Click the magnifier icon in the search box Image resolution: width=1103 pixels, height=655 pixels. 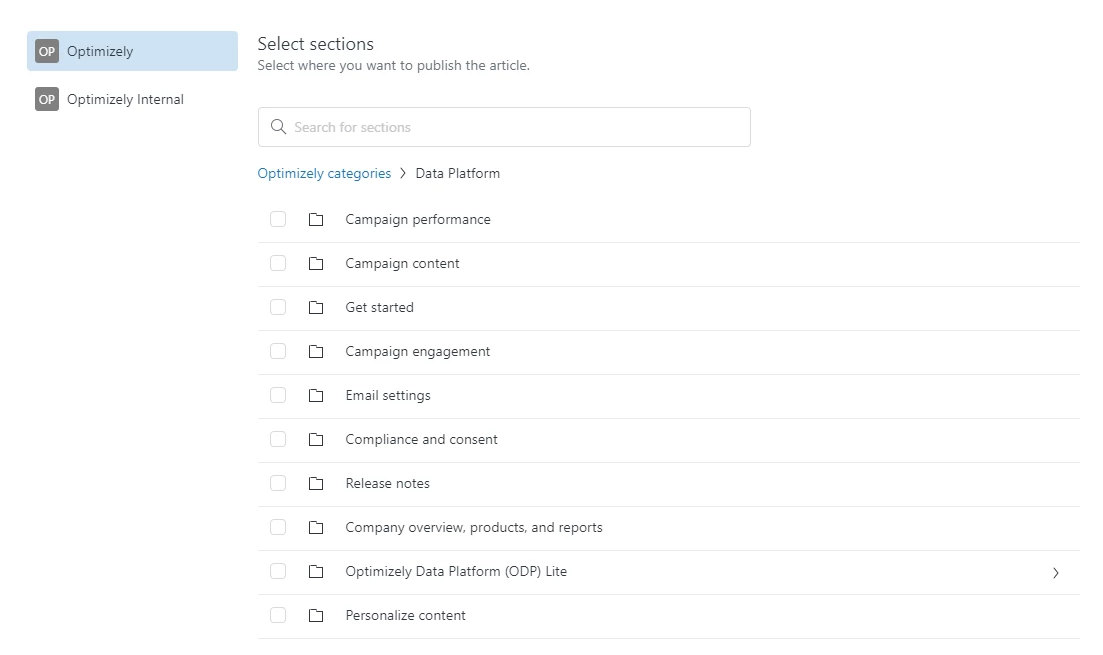tap(279, 127)
